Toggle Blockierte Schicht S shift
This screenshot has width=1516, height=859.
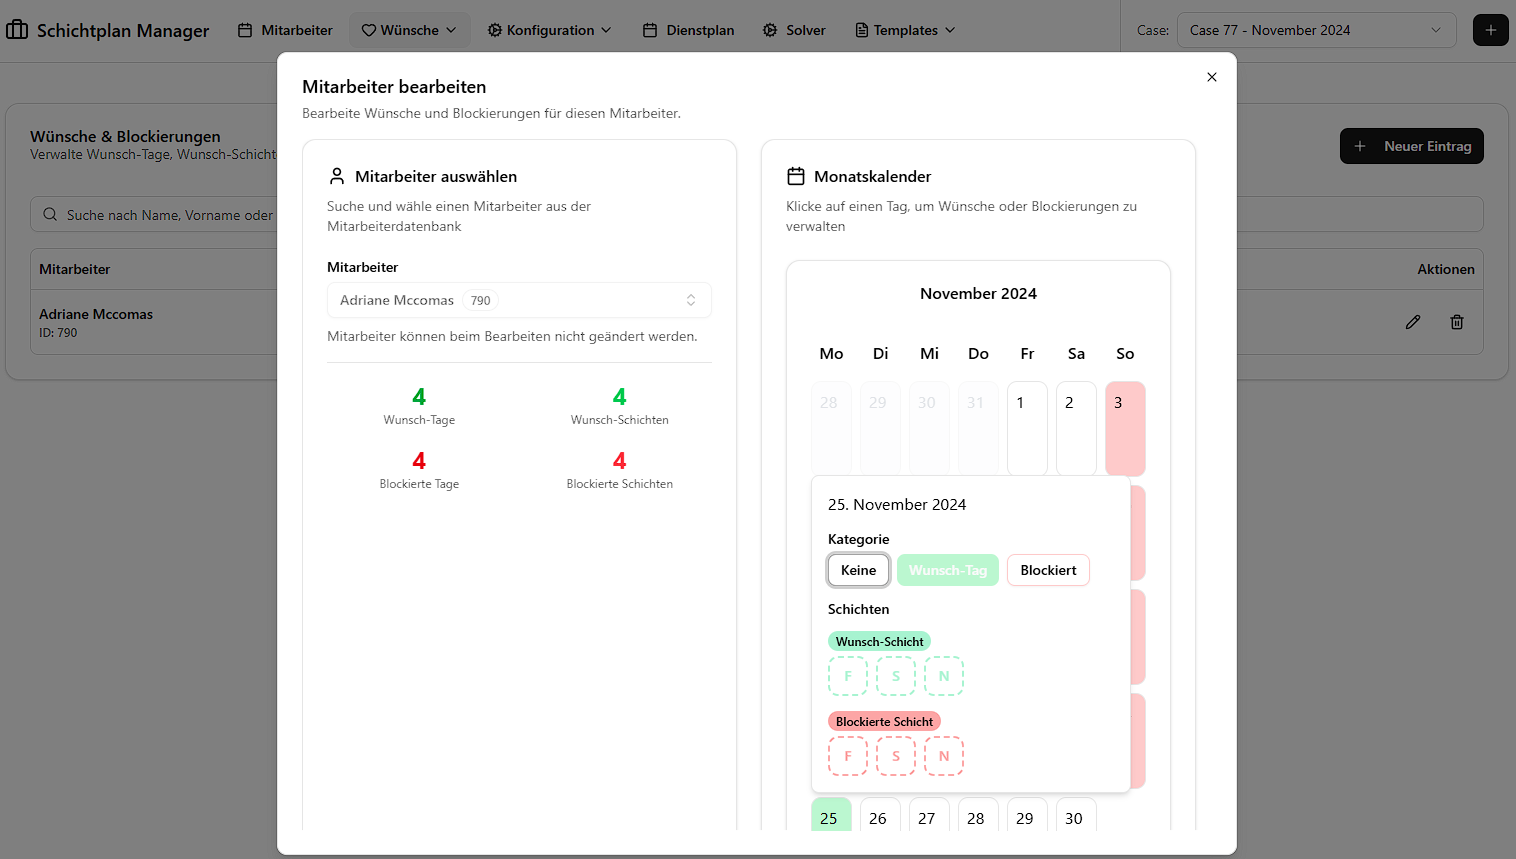tap(895, 756)
